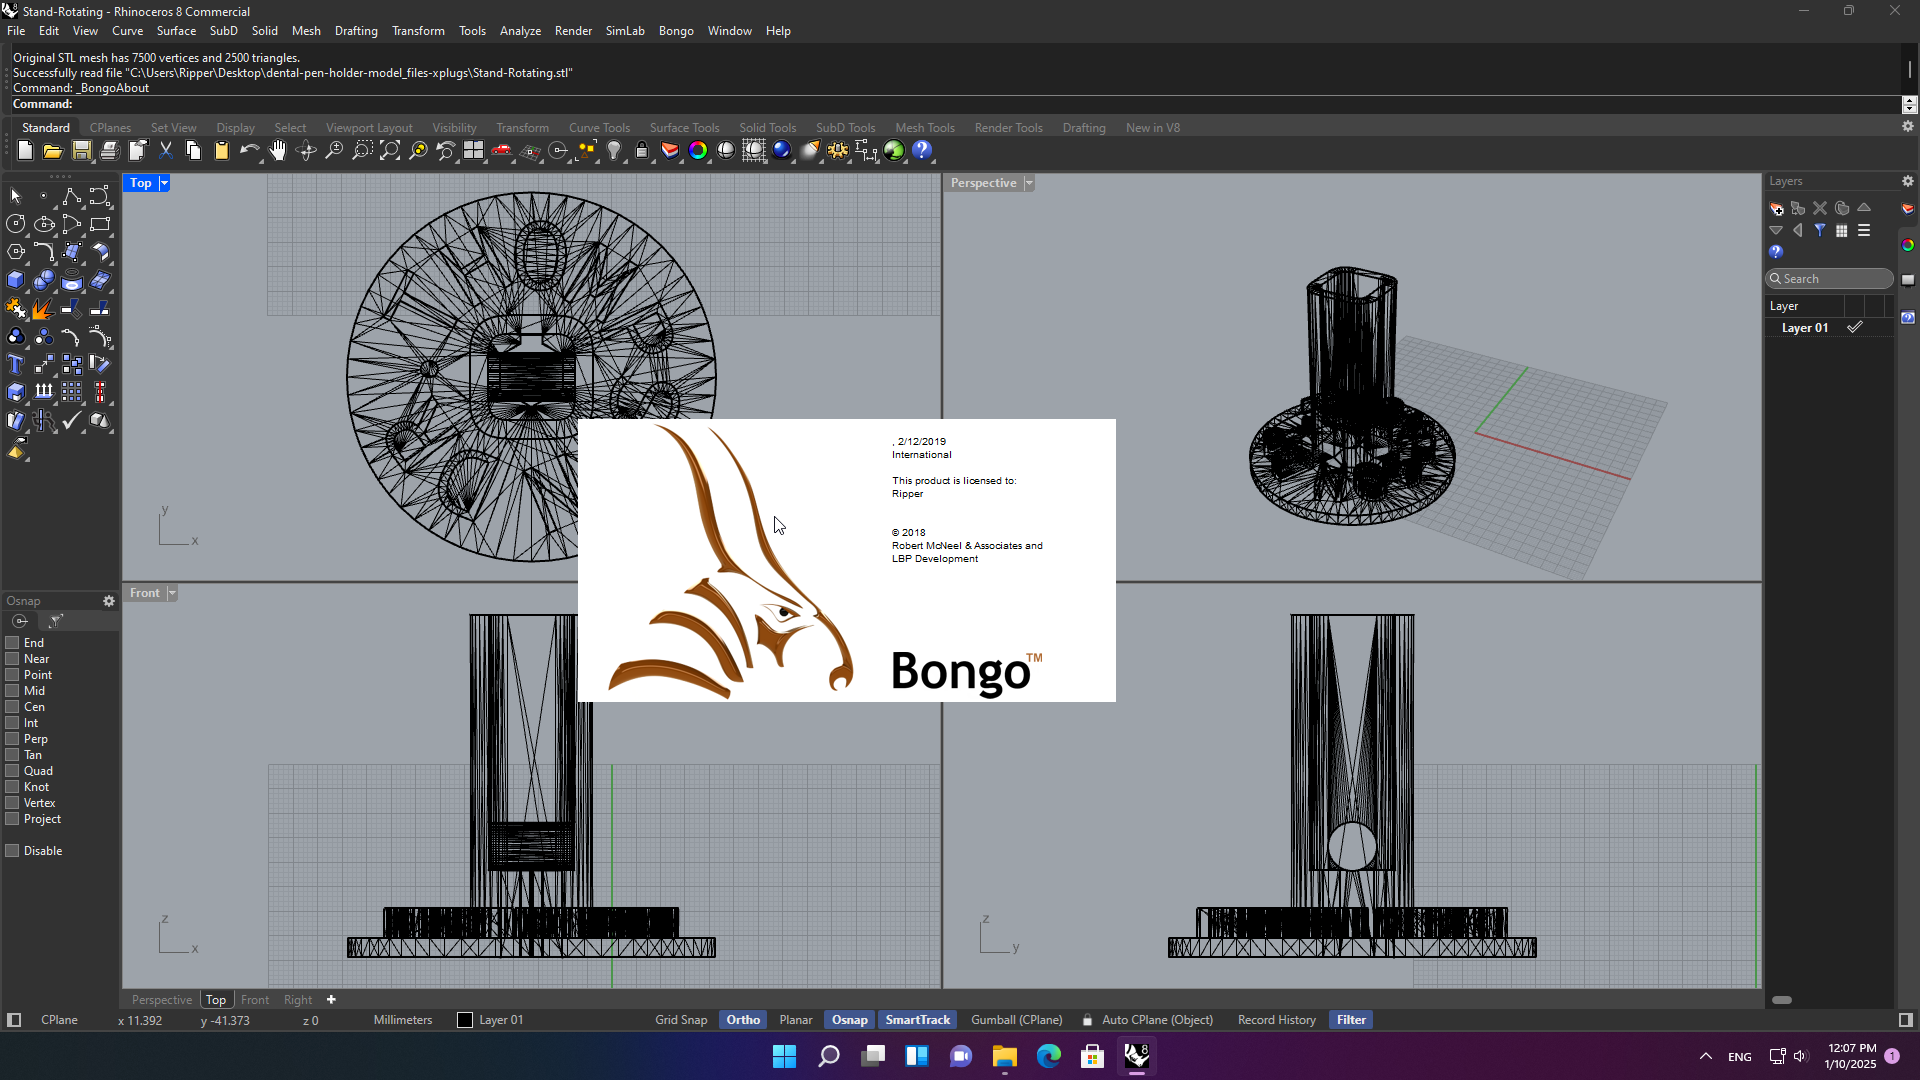Click the New Layer icon in Layers panel
Viewport: 1920px width, 1080px height.
point(1777,208)
